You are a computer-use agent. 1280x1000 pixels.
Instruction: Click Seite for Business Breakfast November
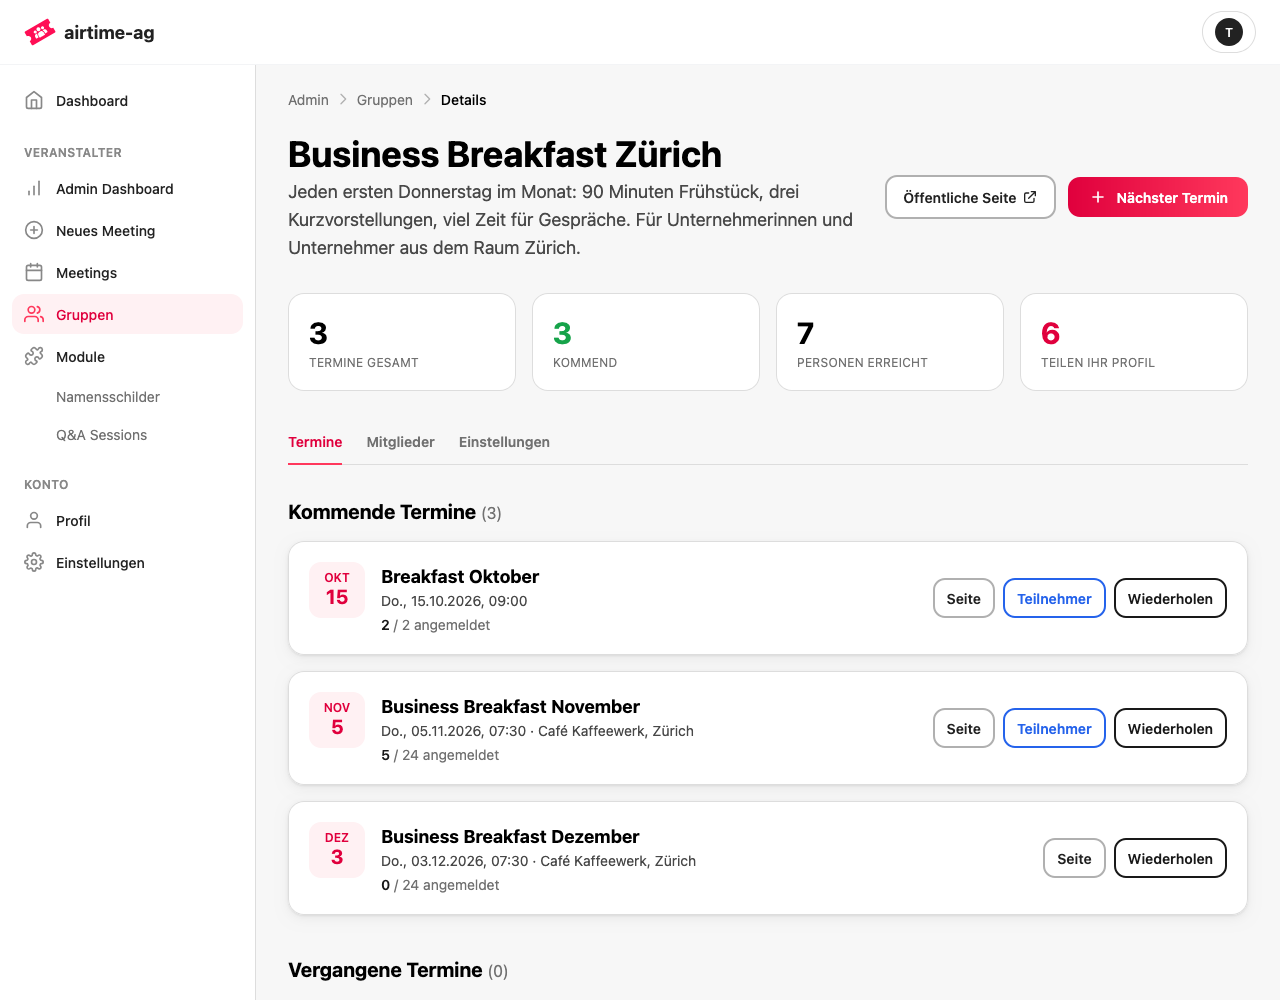[x=964, y=728]
